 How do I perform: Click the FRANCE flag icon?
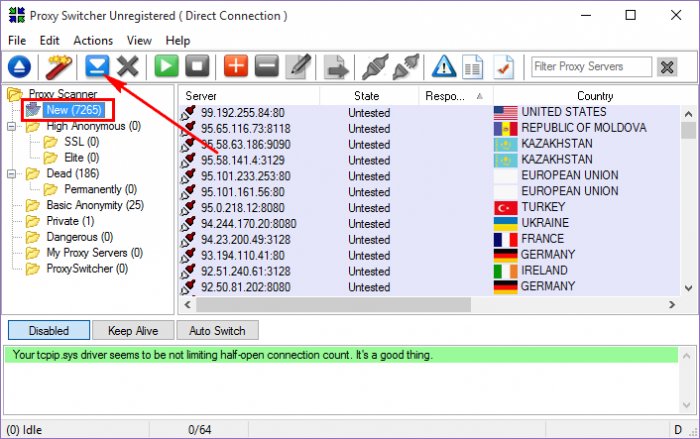pyautogui.click(x=505, y=239)
